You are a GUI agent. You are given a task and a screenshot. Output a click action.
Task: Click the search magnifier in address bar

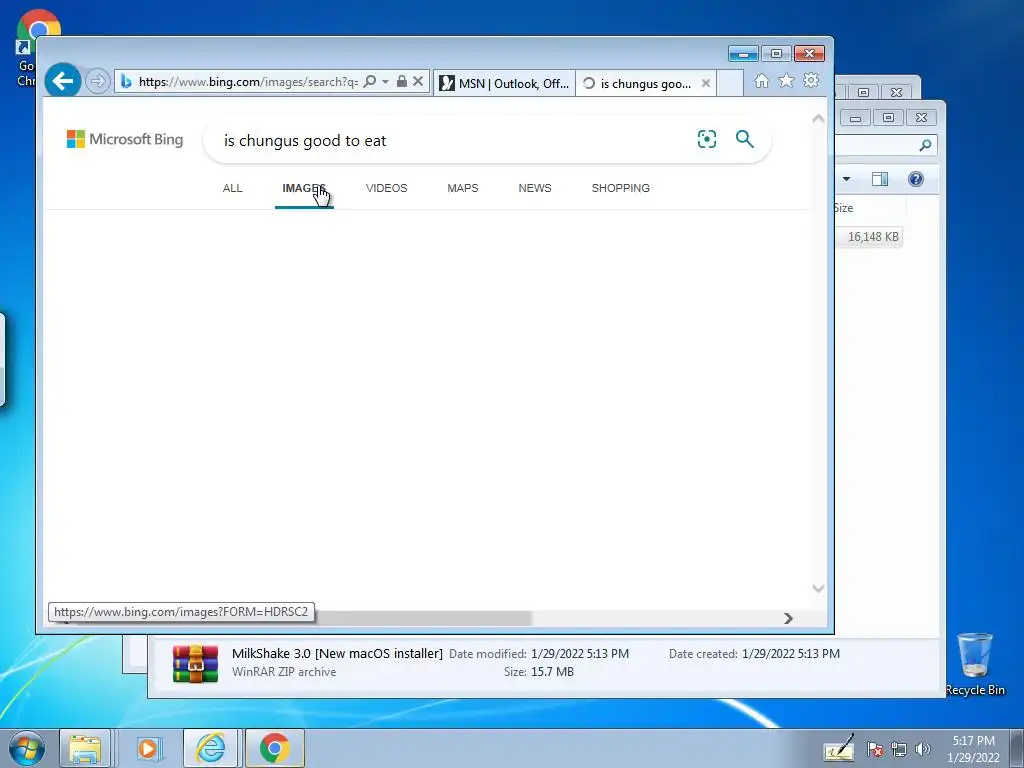(x=370, y=82)
